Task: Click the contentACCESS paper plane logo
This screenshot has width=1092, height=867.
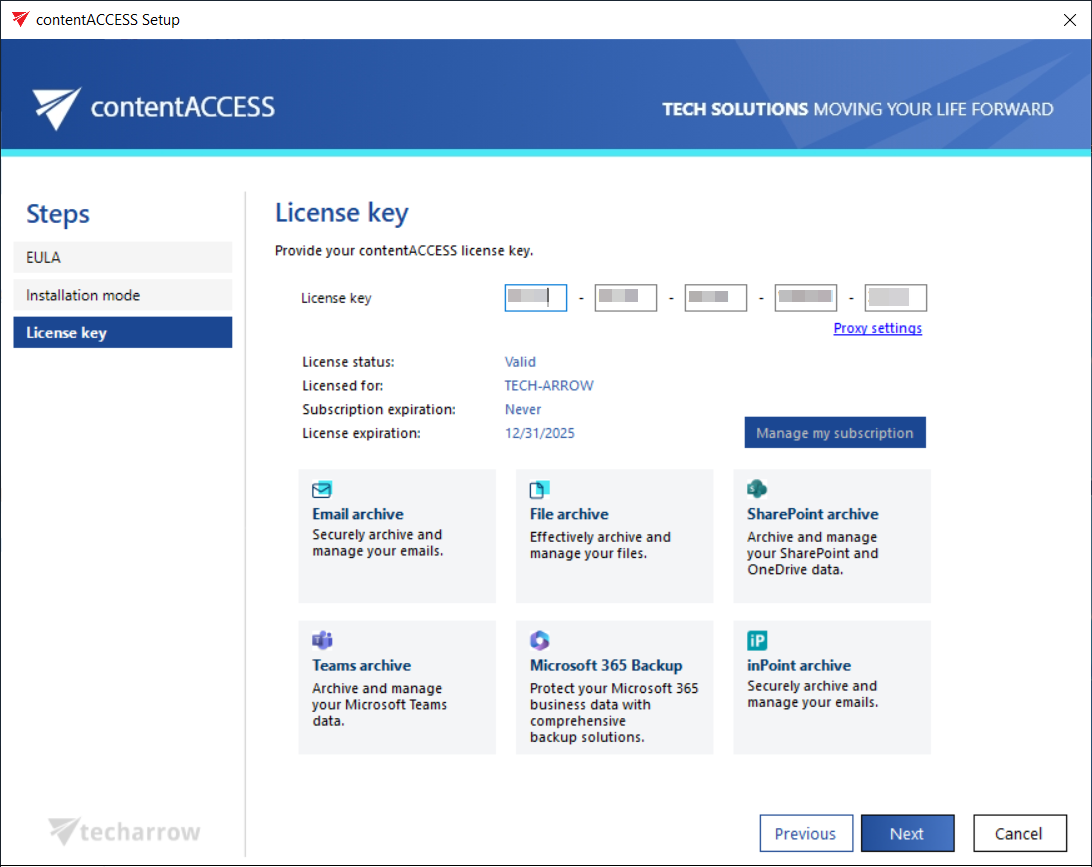Action: click(56, 108)
